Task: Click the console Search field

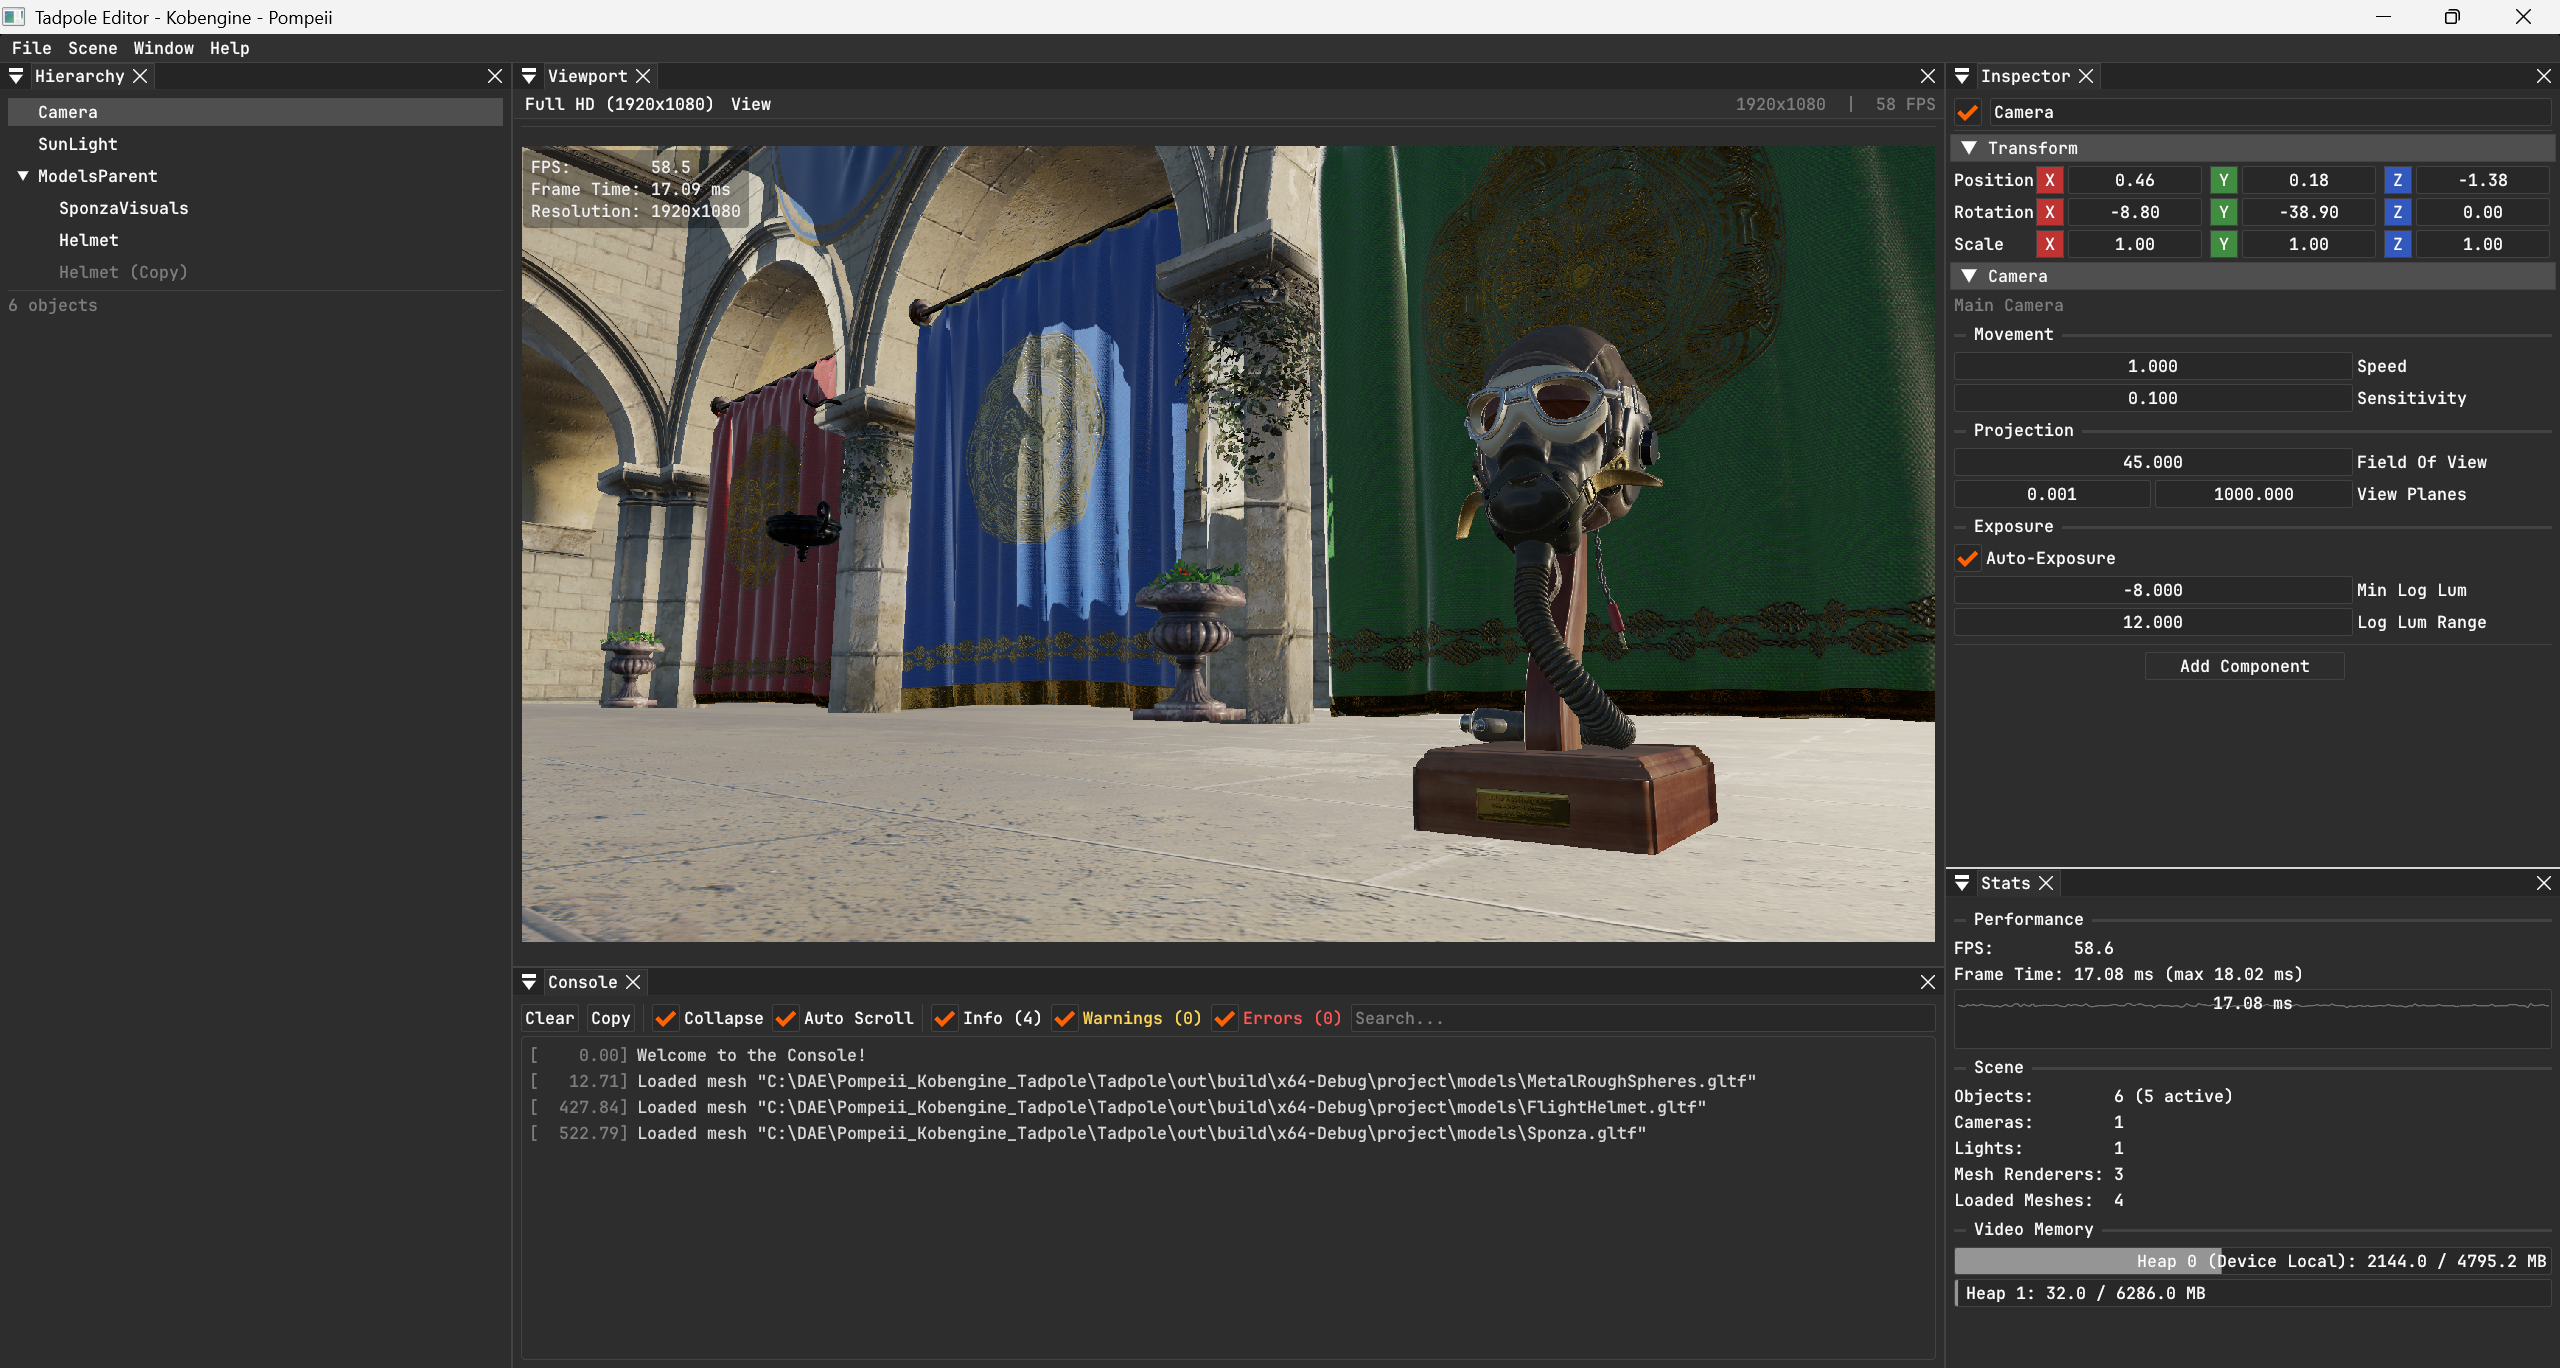Action: pyautogui.click(x=1642, y=1018)
